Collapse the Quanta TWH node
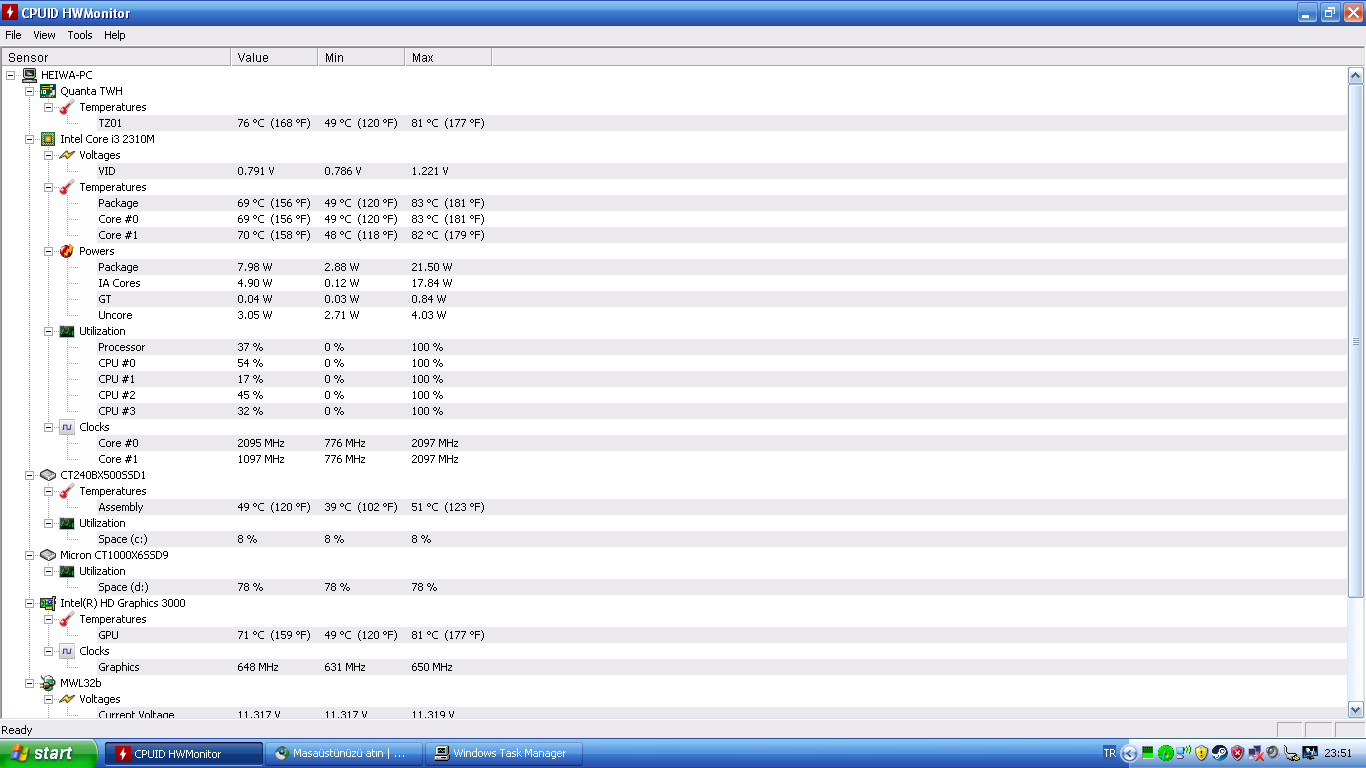The height and width of the screenshot is (768, 1366). [x=30, y=91]
